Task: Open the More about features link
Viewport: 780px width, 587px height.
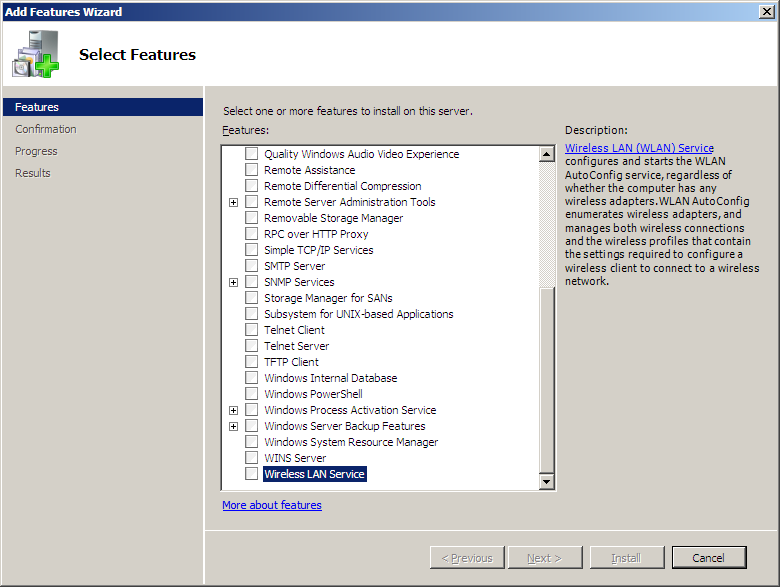Action: [272, 505]
